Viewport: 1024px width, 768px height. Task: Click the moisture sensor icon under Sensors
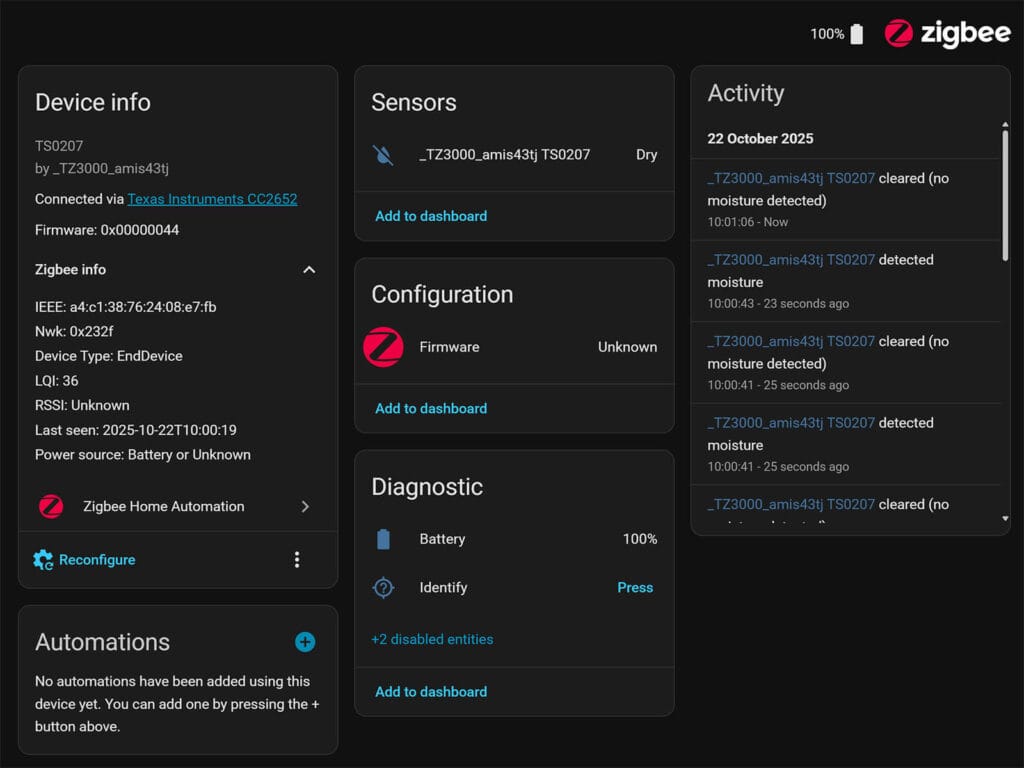(383, 155)
